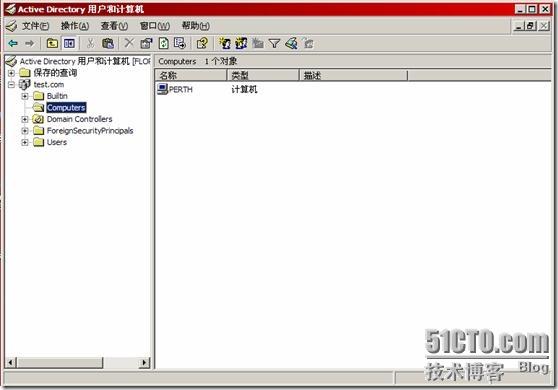Select the ForeignSecurityPrincipals tree item
The width and height of the screenshot is (558, 390).
click(90, 131)
